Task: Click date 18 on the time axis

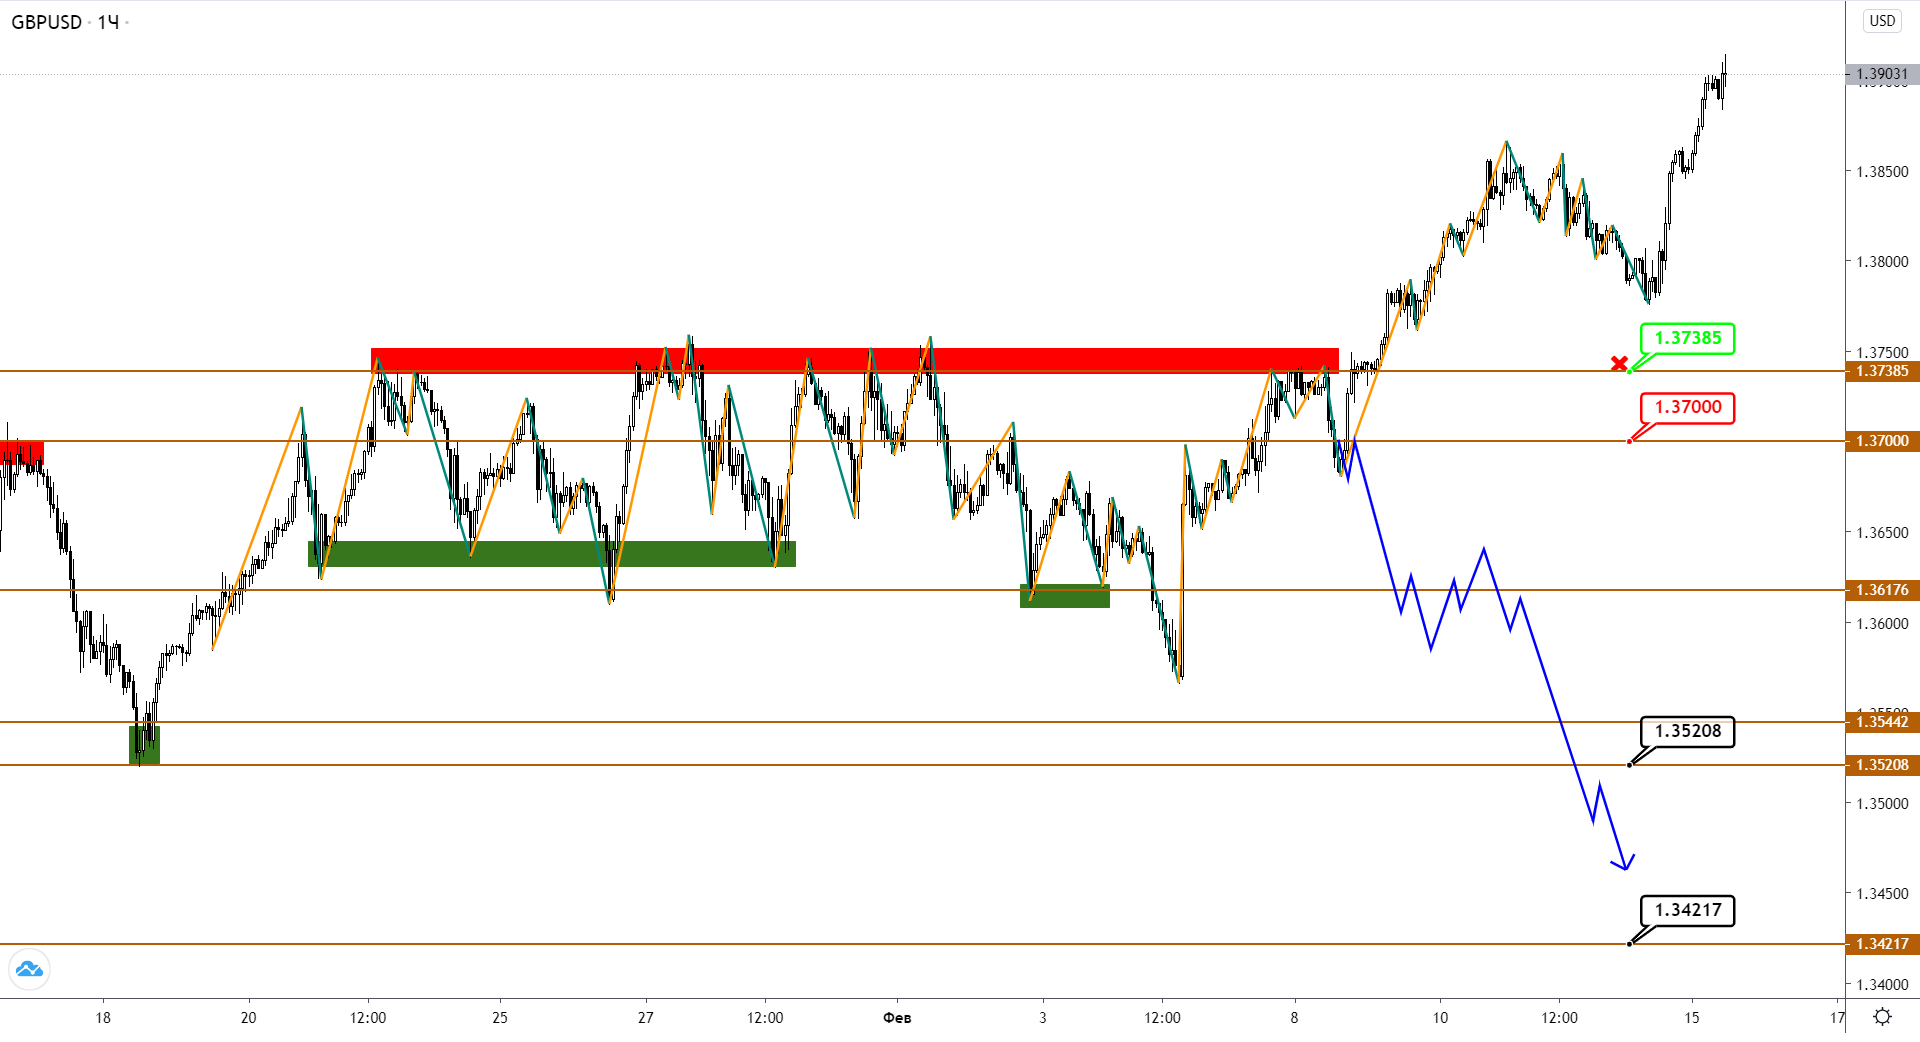Action: coord(103,1018)
